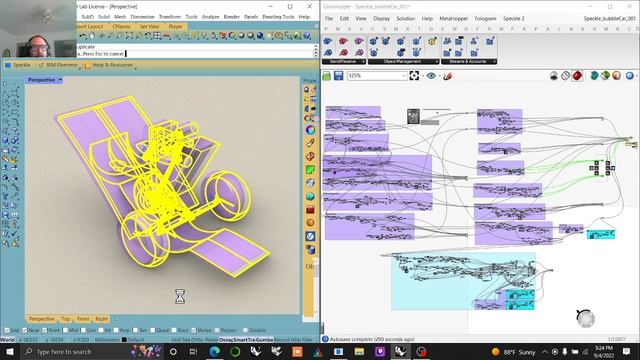Viewport: 640px width, 360px height.
Task: Open Microsoft Edge from the taskbar
Action: [215, 351]
